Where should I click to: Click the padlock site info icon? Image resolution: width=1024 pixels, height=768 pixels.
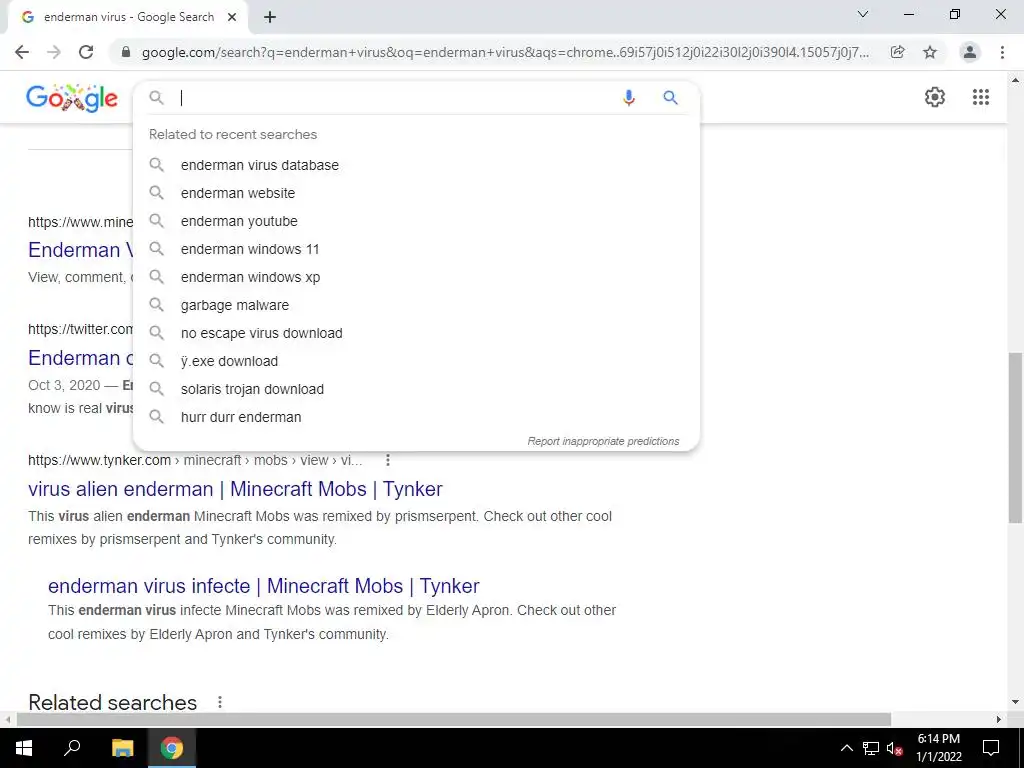[x=126, y=52]
